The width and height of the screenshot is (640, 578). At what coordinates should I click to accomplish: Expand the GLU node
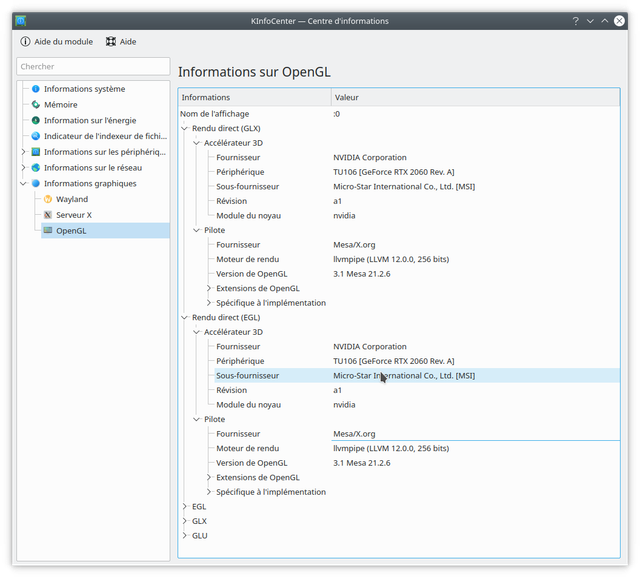(184, 536)
